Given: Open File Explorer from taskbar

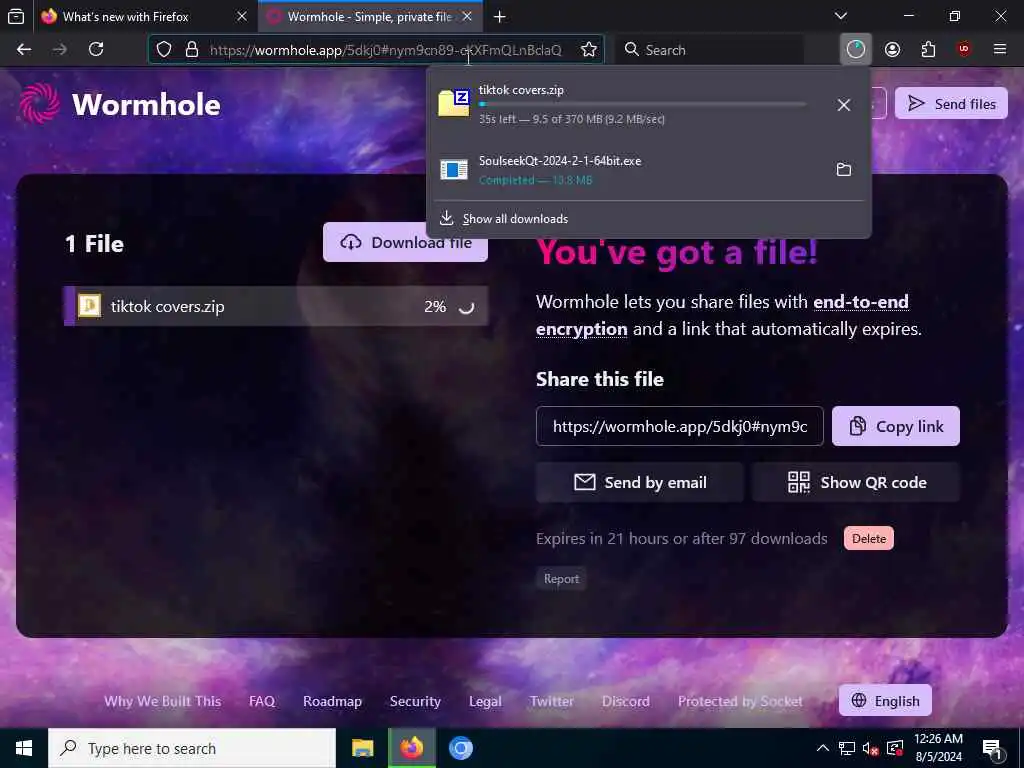Looking at the screenshot, I should point(362,748).
